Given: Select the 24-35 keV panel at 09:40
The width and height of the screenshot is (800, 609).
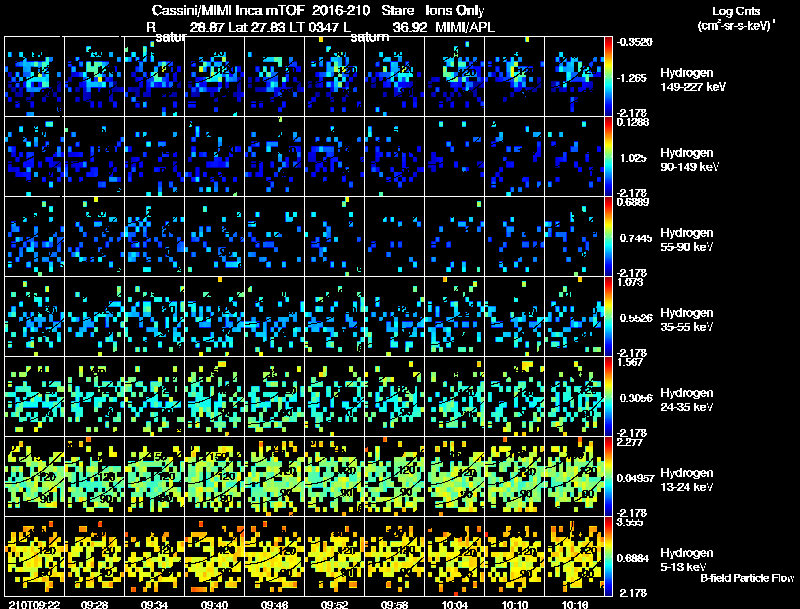Looking at the screenshot, I should pos(214,396).
